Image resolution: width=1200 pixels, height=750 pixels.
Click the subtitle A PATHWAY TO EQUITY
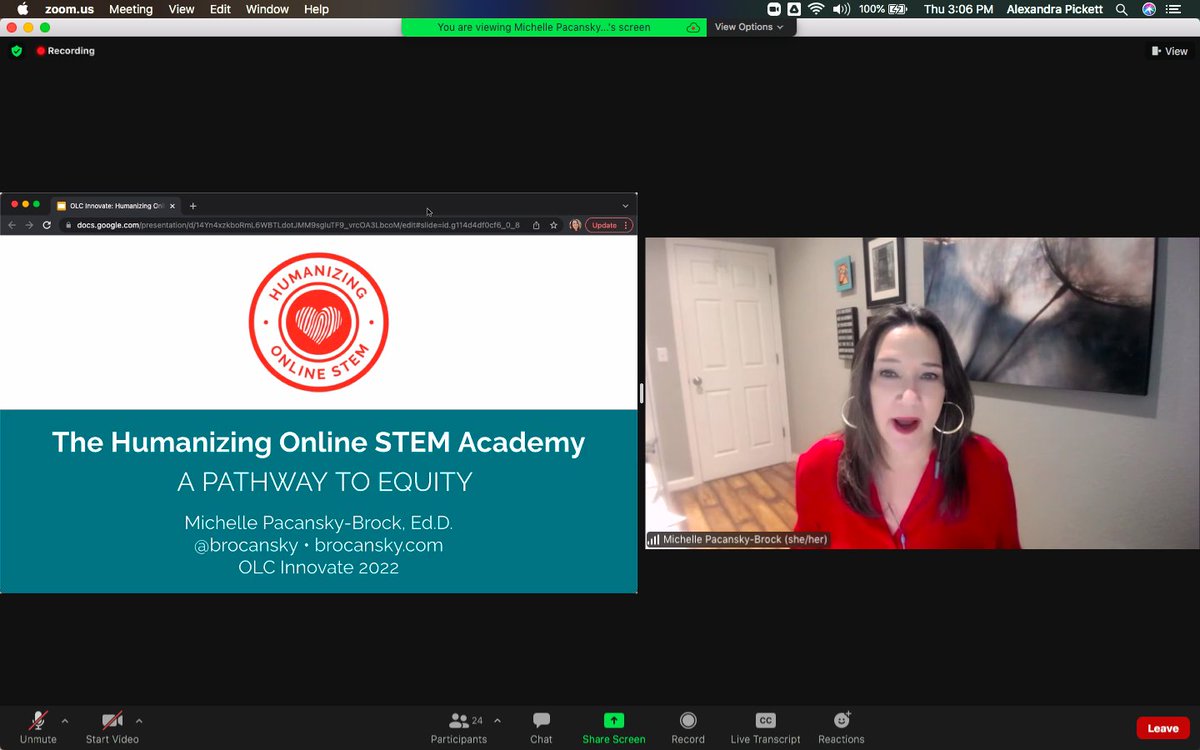(x=325, y=482)
